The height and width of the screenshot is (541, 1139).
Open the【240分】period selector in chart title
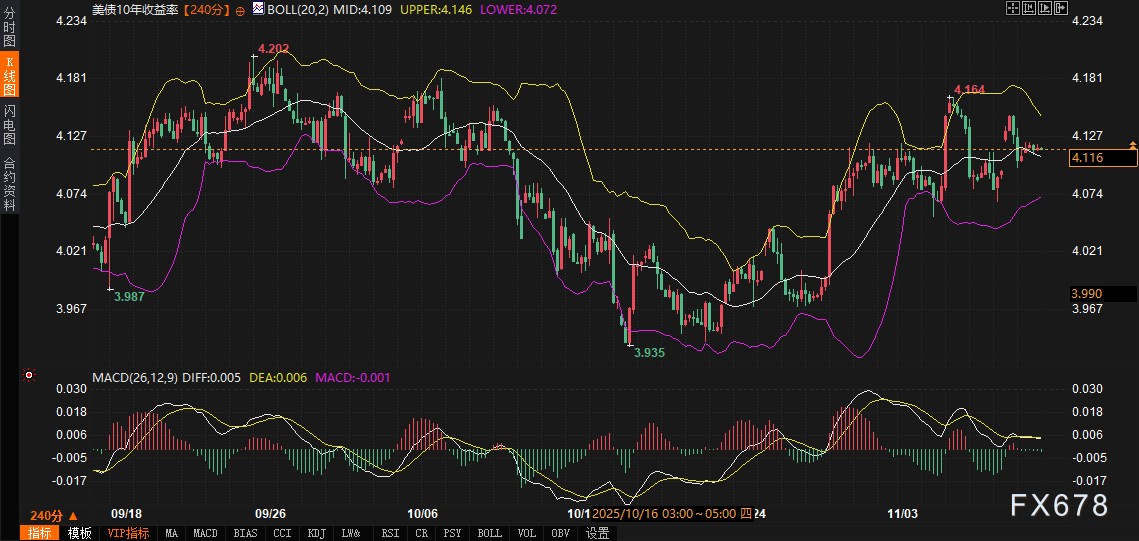(x=207, y=8)
